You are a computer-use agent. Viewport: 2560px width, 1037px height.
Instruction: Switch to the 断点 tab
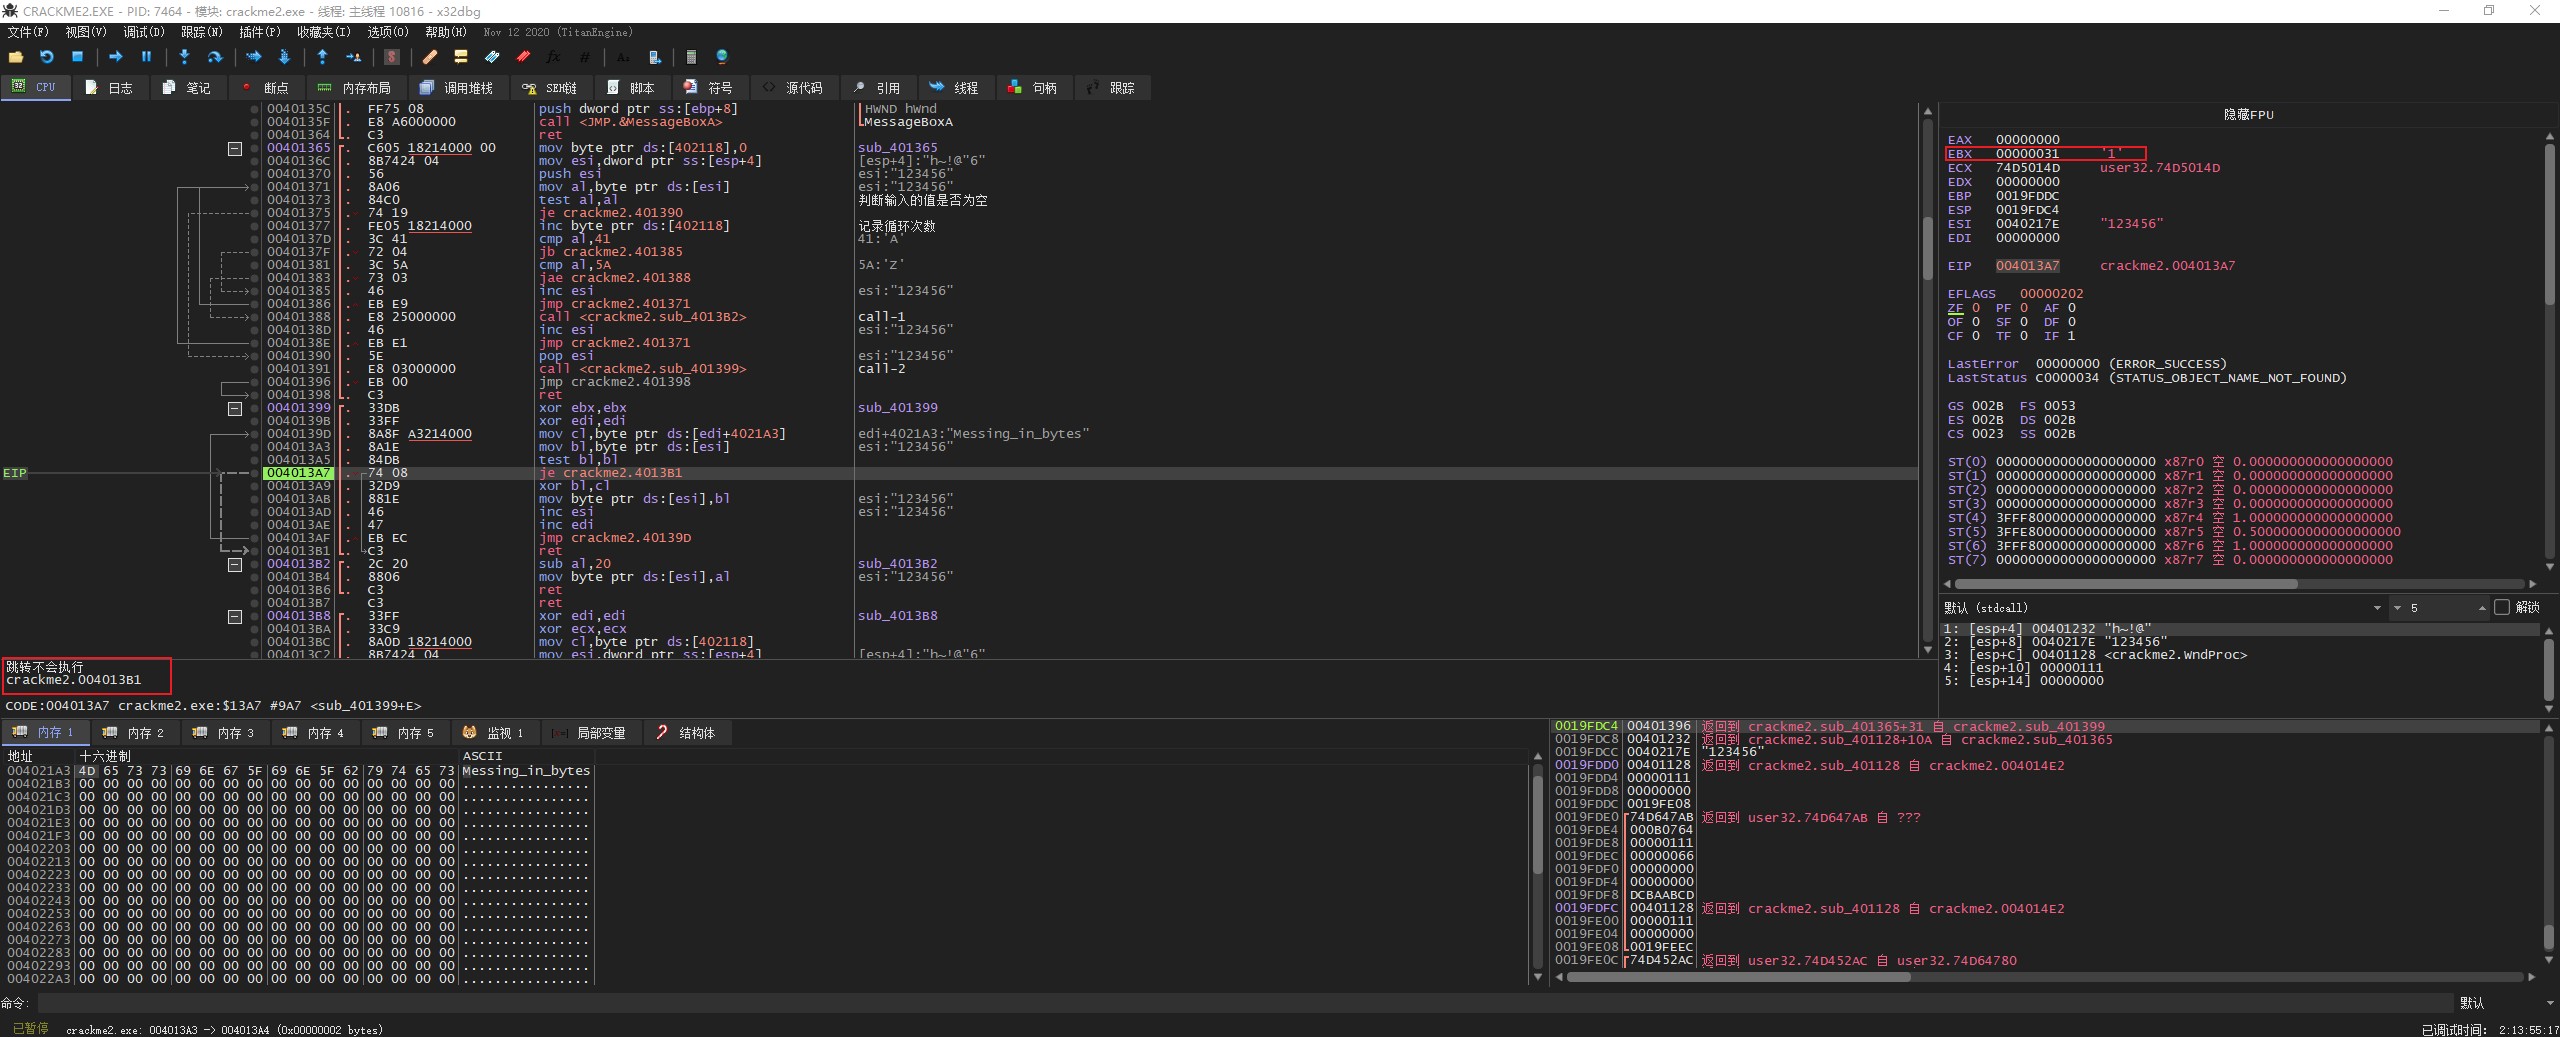tap(265, 88)
